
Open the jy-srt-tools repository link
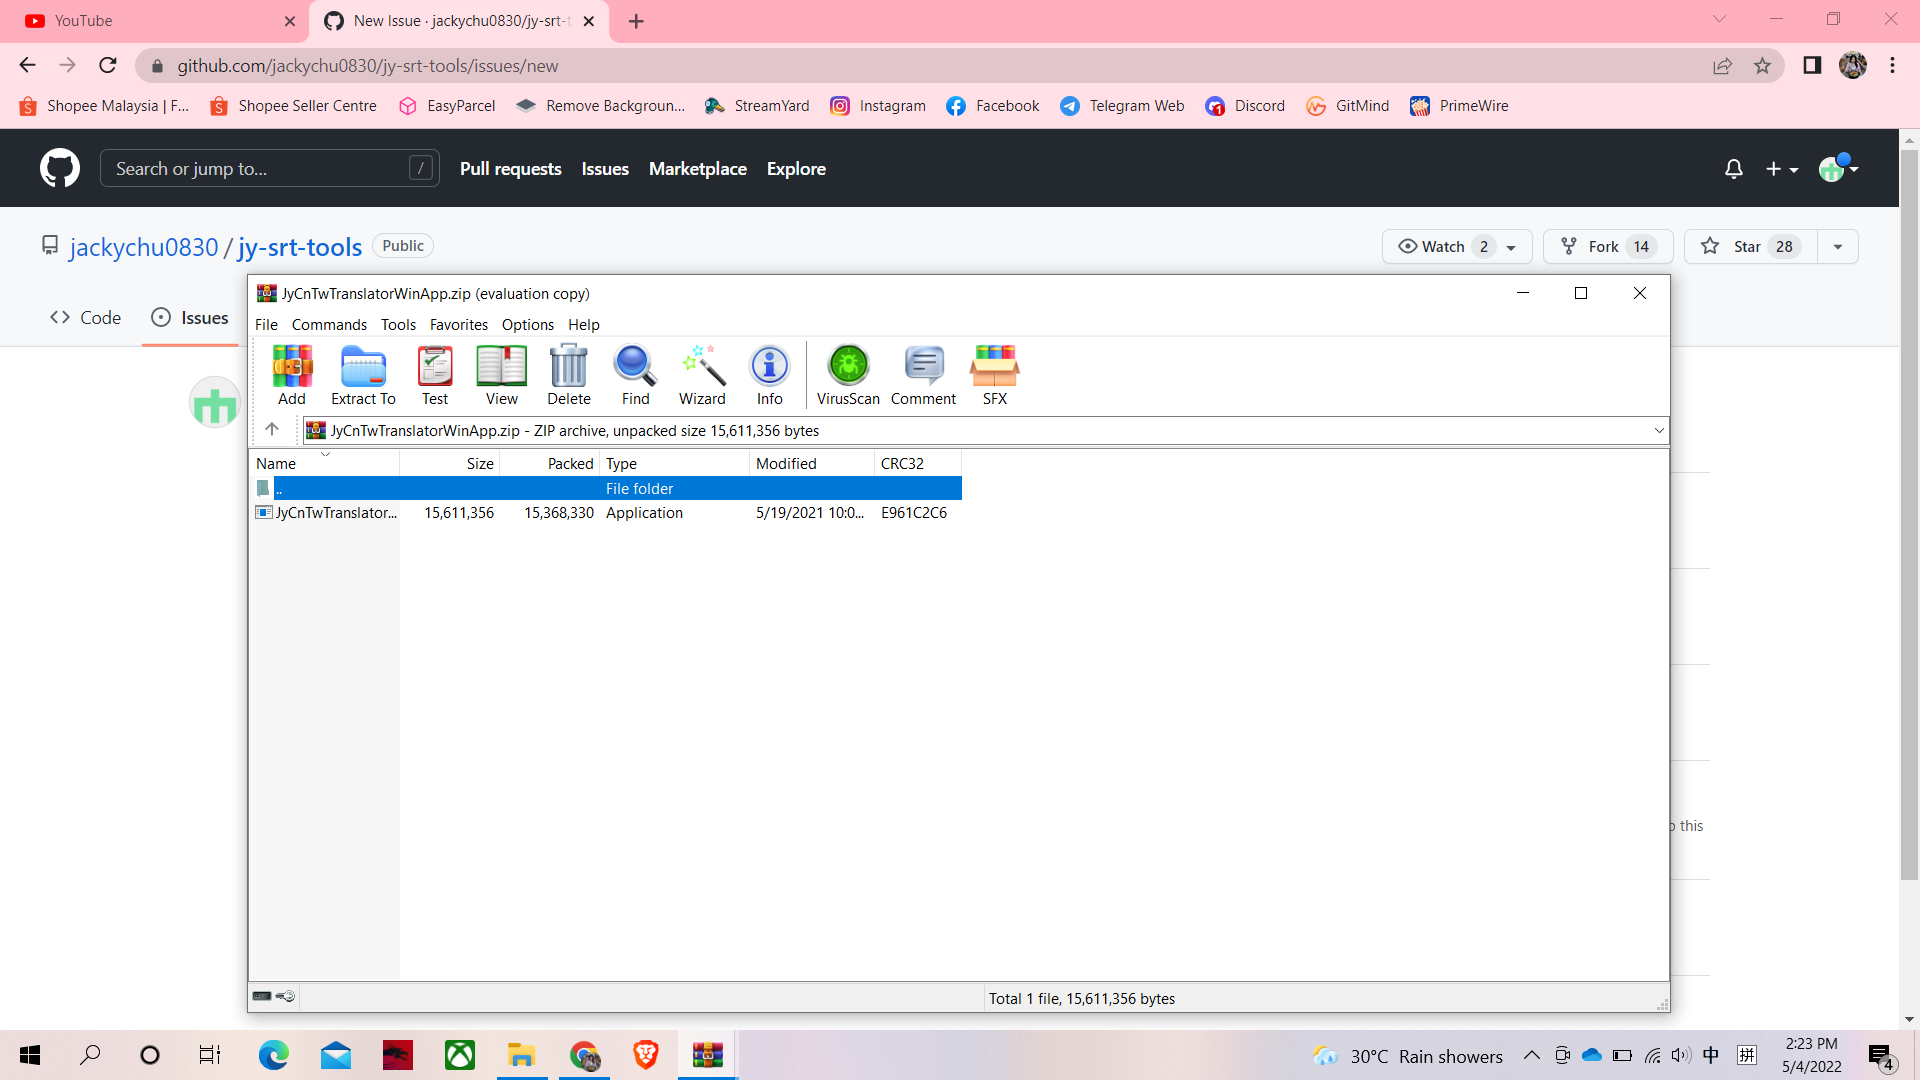tap(300, 247)
